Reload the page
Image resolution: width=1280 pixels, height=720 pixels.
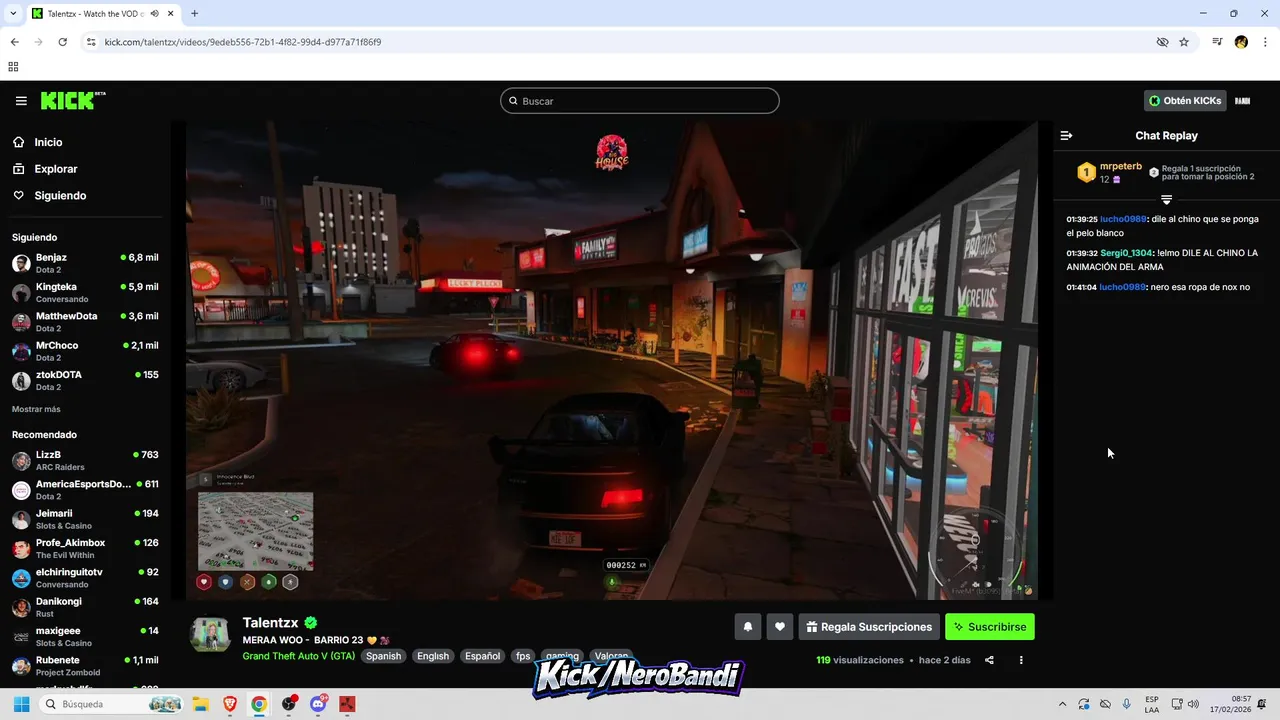point(62,42)
